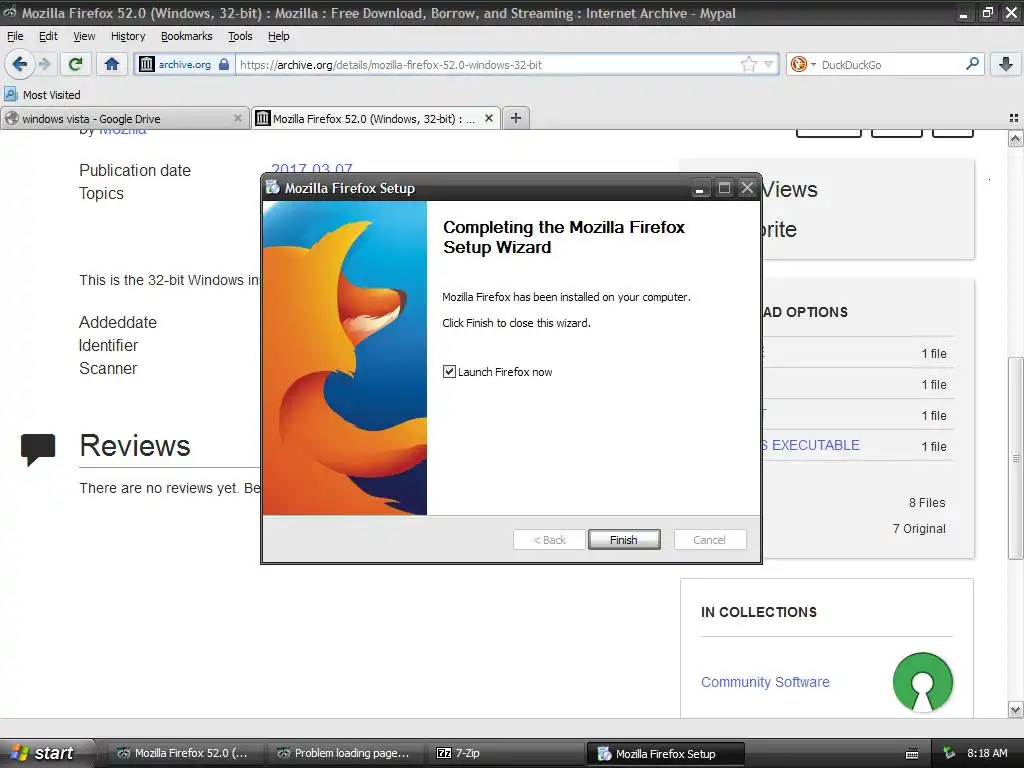Open the Community Software collection link
Viewport: 1024px width, 768px height.
coord(765,682)
